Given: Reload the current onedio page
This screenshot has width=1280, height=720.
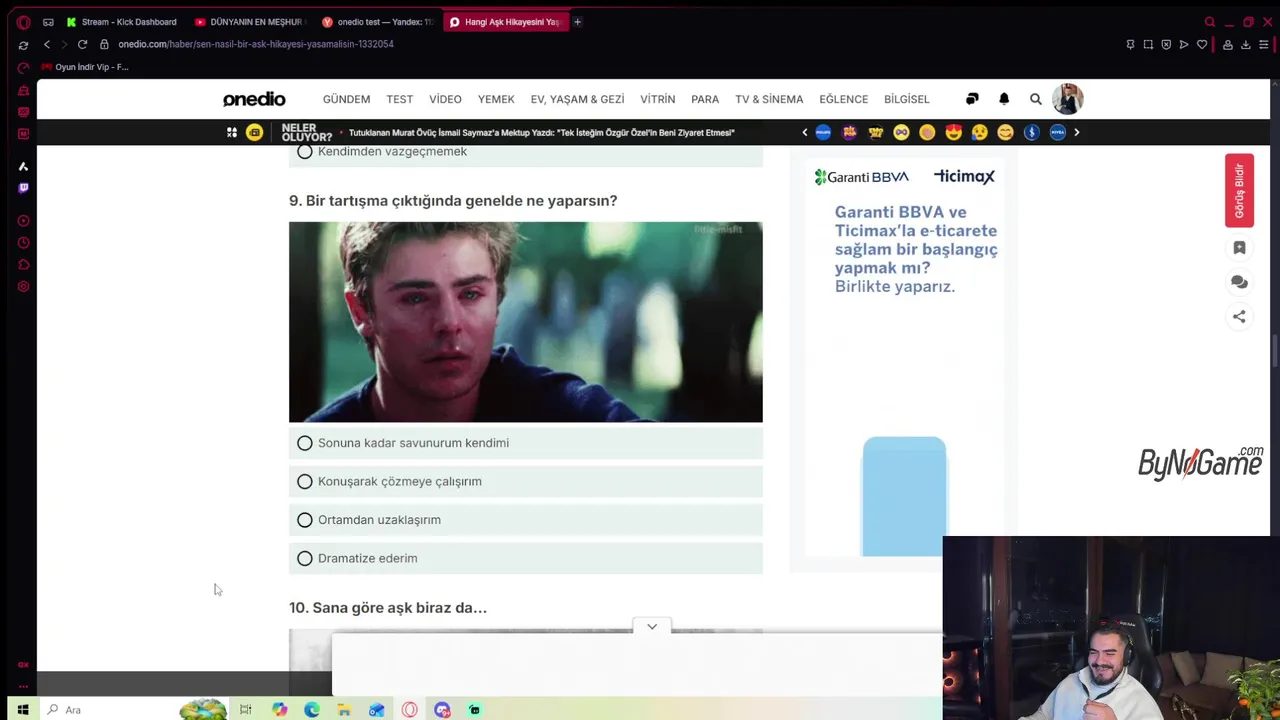Looking at the screenshot, I should tap(82, 44).
